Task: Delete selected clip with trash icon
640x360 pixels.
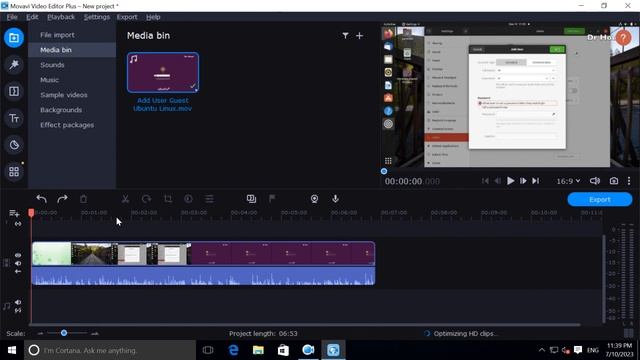Action: coord(83,199)
